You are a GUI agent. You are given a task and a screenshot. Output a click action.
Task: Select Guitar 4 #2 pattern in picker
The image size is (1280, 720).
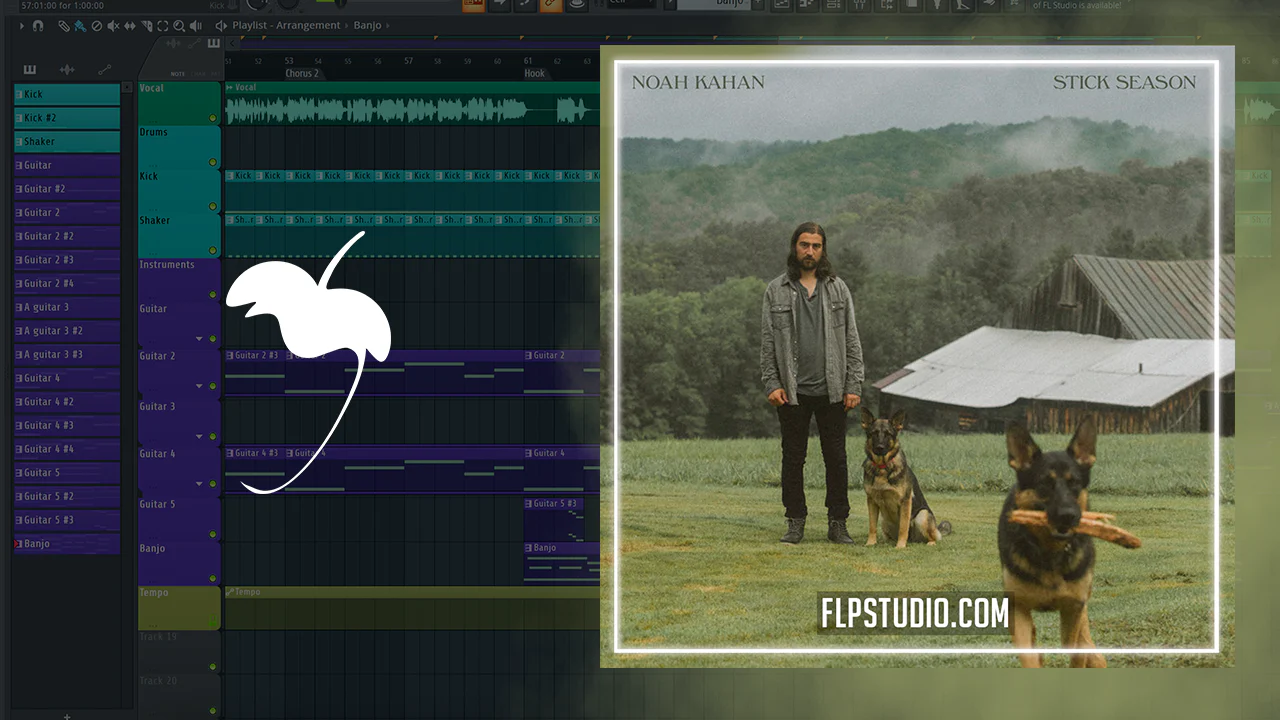67,402
